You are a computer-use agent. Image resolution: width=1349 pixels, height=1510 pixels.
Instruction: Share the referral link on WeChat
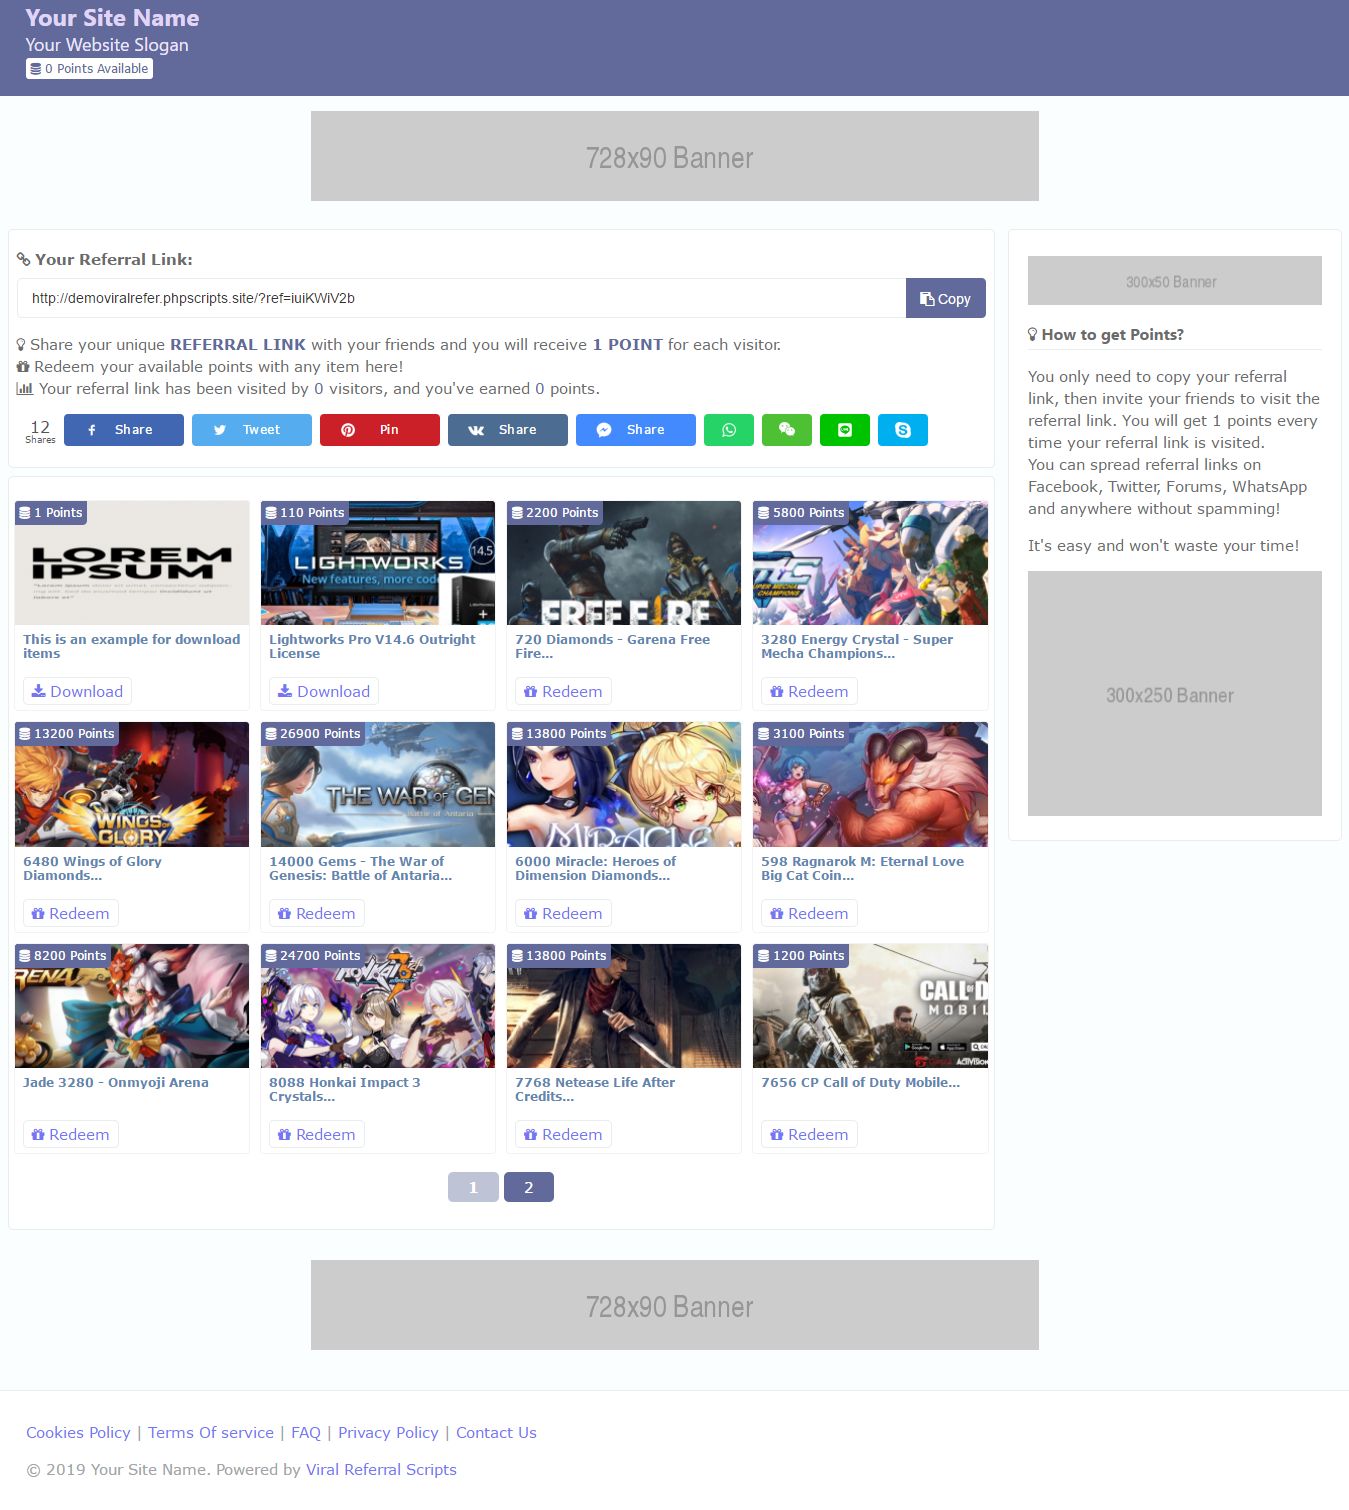787,430
